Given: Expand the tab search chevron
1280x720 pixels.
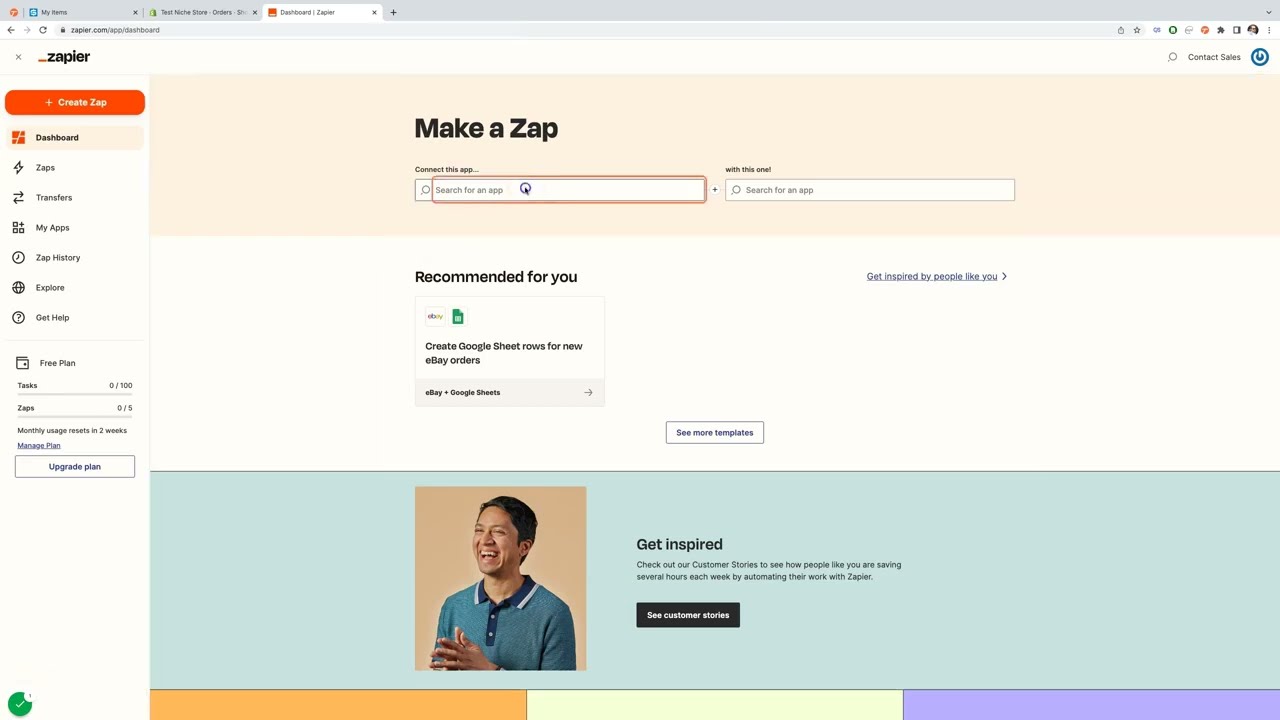Looking at the screenshot, I should click(1268, 12).
